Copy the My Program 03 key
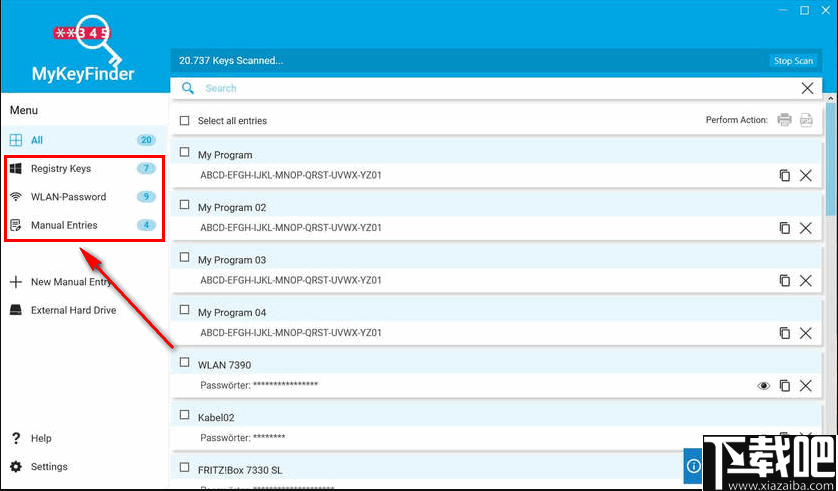838x491 pixels. (x=785, y=280)
